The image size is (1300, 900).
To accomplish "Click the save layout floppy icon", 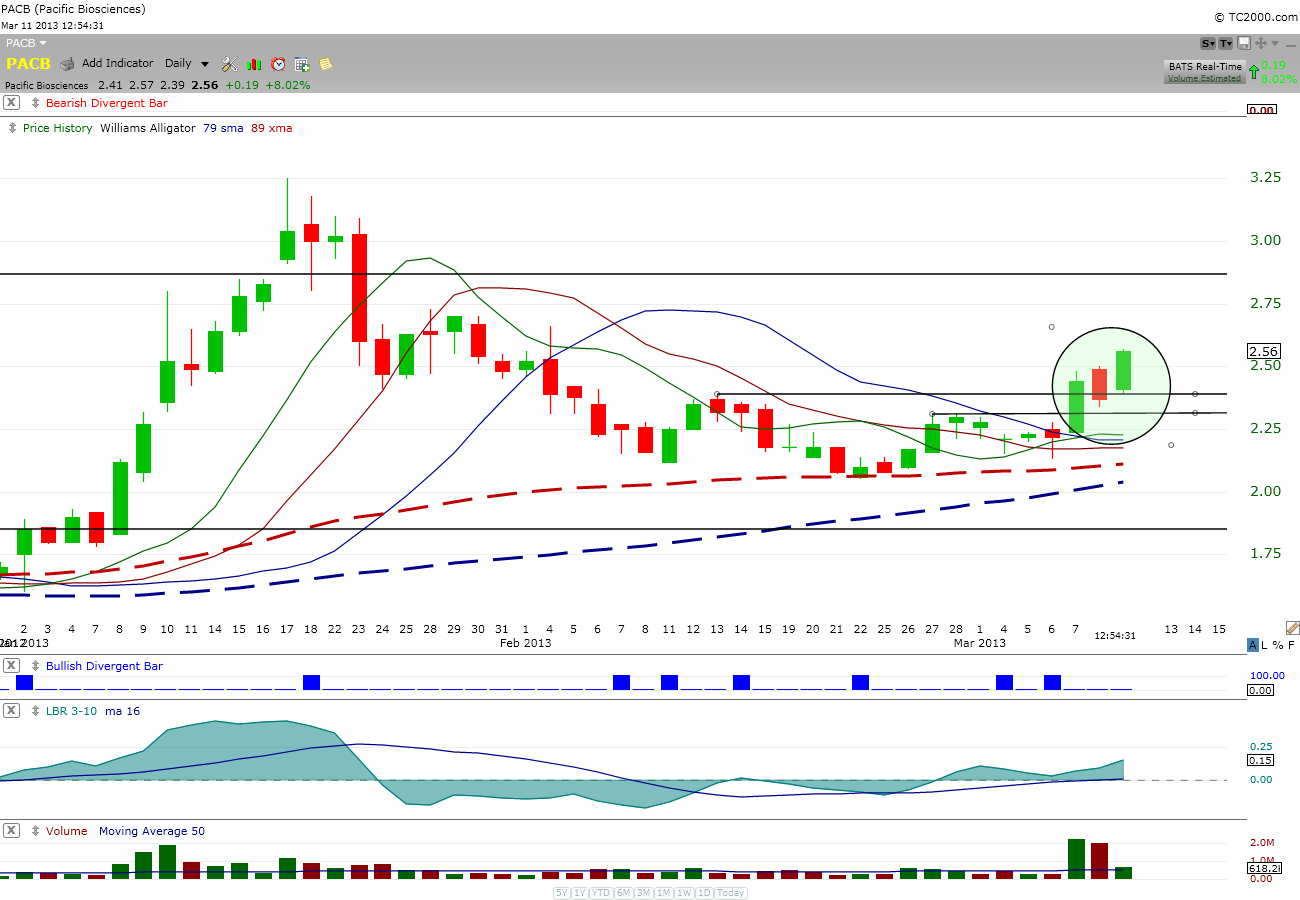I will pyautogui.click(x=1244, y=43).
